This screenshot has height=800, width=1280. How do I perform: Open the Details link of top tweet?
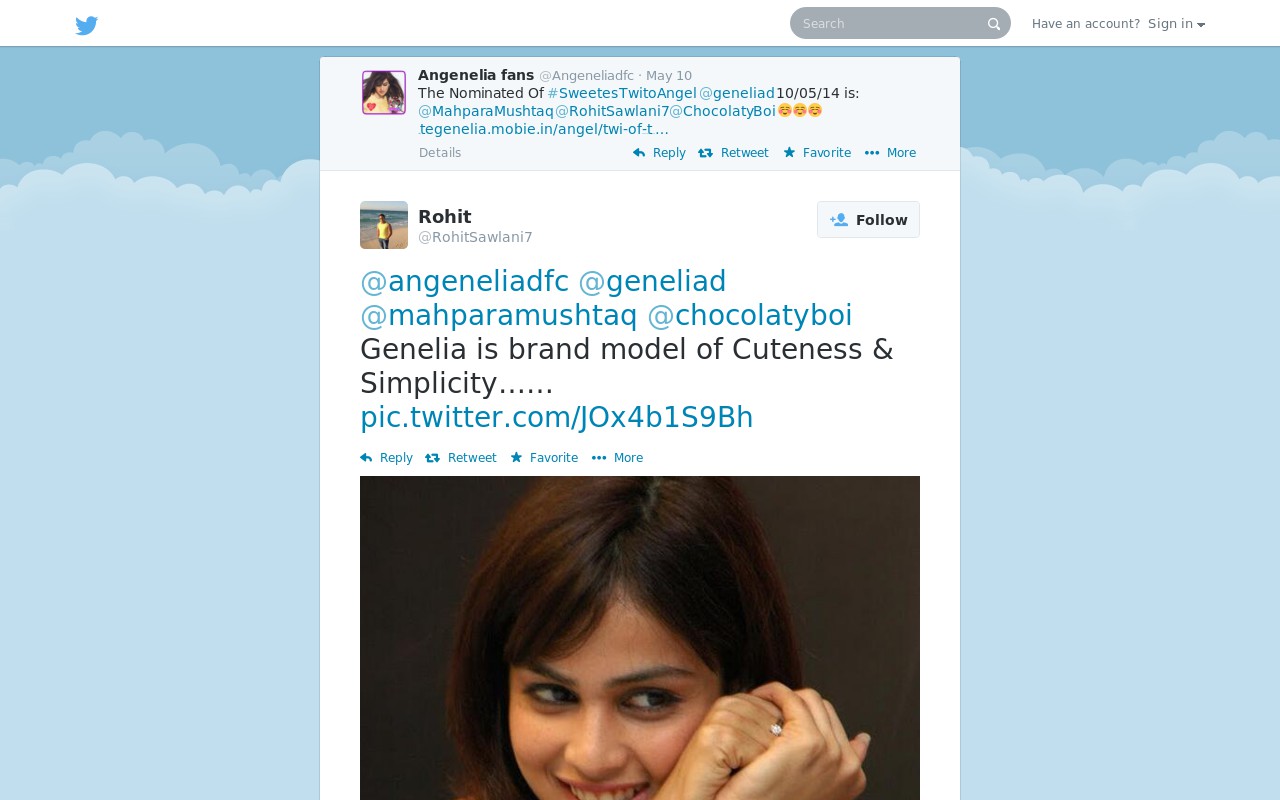point(440,153)
